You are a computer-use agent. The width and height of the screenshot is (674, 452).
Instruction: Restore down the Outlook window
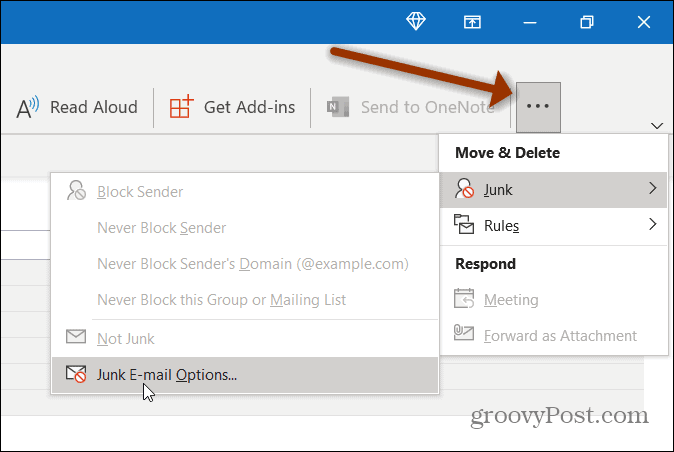pos(587,22)
